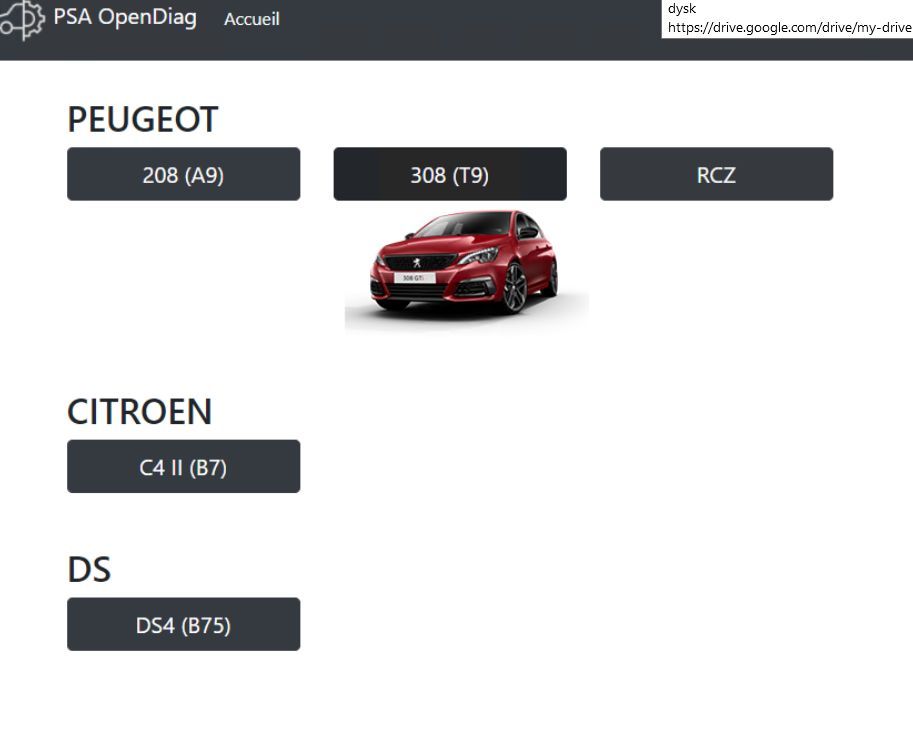The width and height of the screenshot is (913, 740).
Task: Click the PEUGEOT section heading
Action: tap(143, 119)
